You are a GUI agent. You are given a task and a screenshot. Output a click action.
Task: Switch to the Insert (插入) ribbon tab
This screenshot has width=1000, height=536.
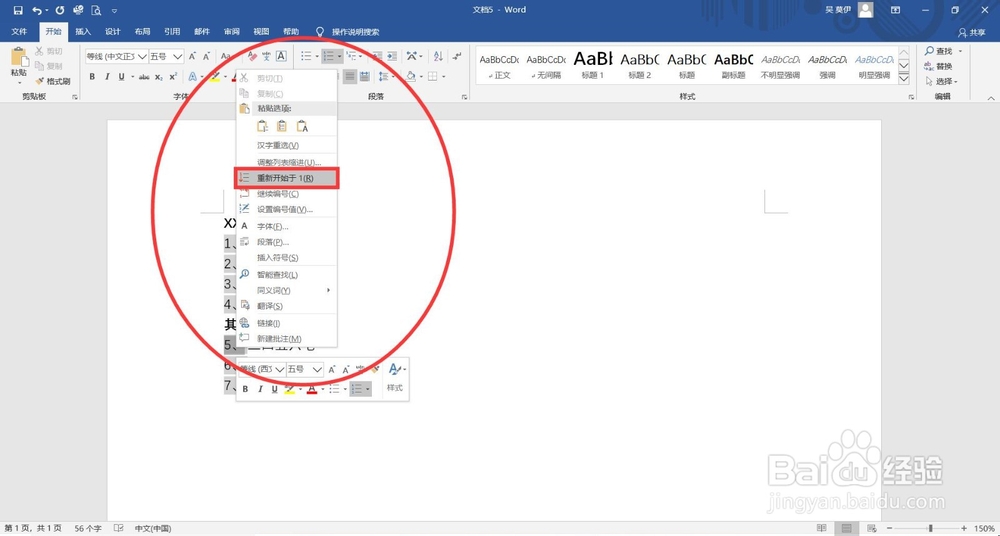pyautogui.click(x=83, y=31)
